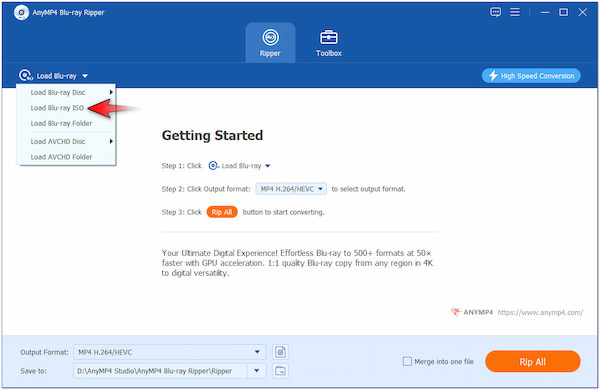Toggle Merge into one file checkbox
This screenshot has width=600, height=390.
coord(407,361)
